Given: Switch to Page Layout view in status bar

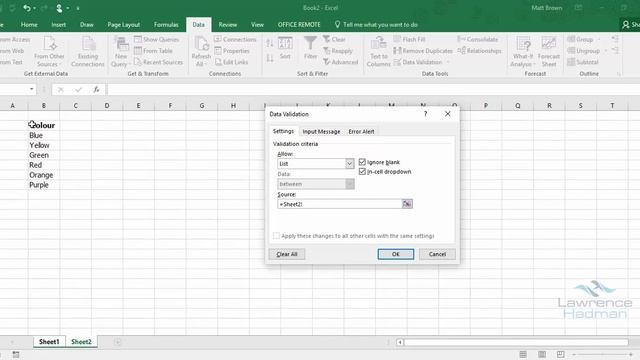Looking at the screenshot, I should tap(542, 354).
